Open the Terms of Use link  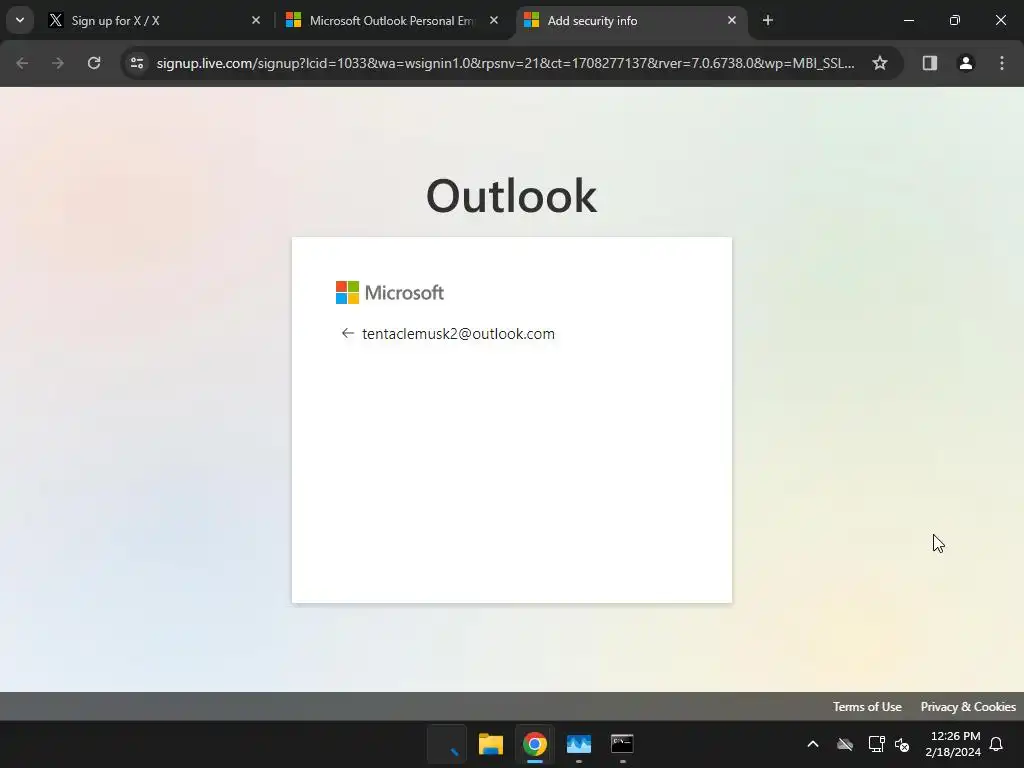pos(867,707)
